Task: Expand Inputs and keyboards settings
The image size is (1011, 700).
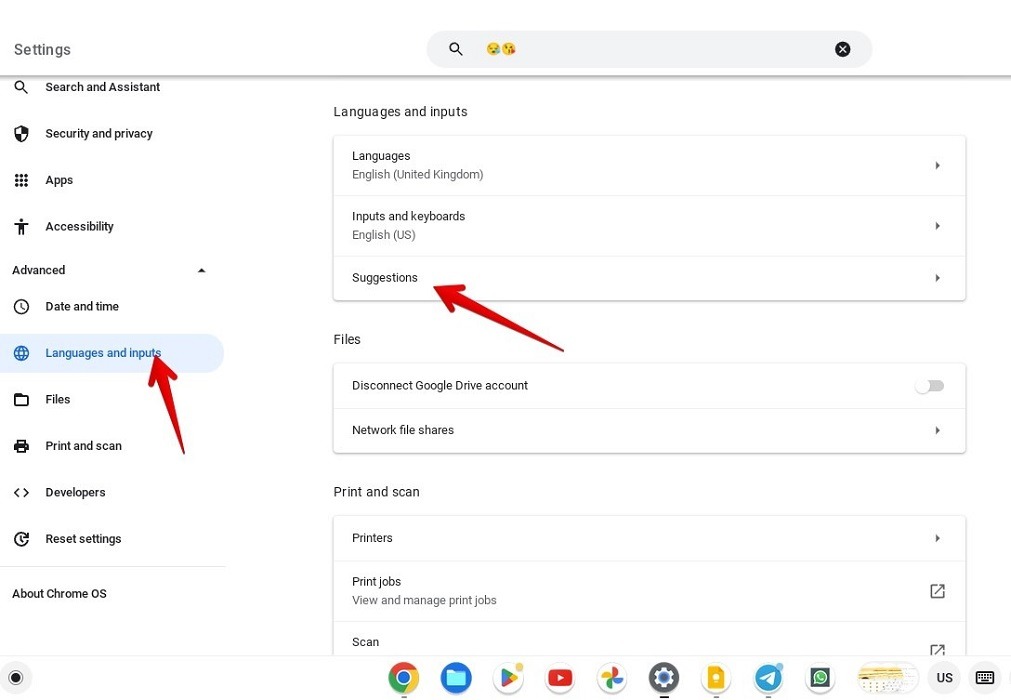Action: [649, 225]
